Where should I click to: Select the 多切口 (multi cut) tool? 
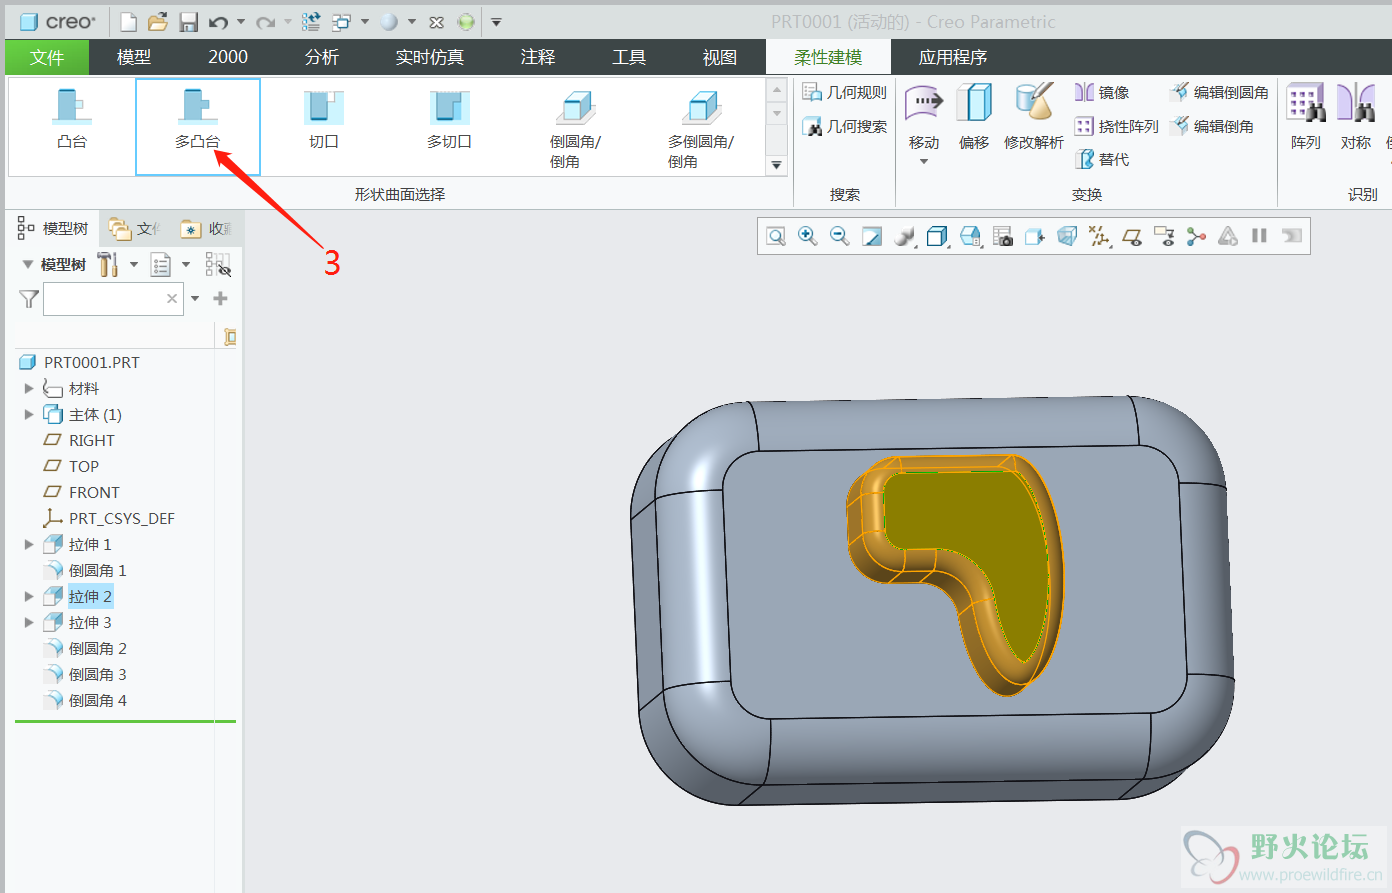click(449, 119)
